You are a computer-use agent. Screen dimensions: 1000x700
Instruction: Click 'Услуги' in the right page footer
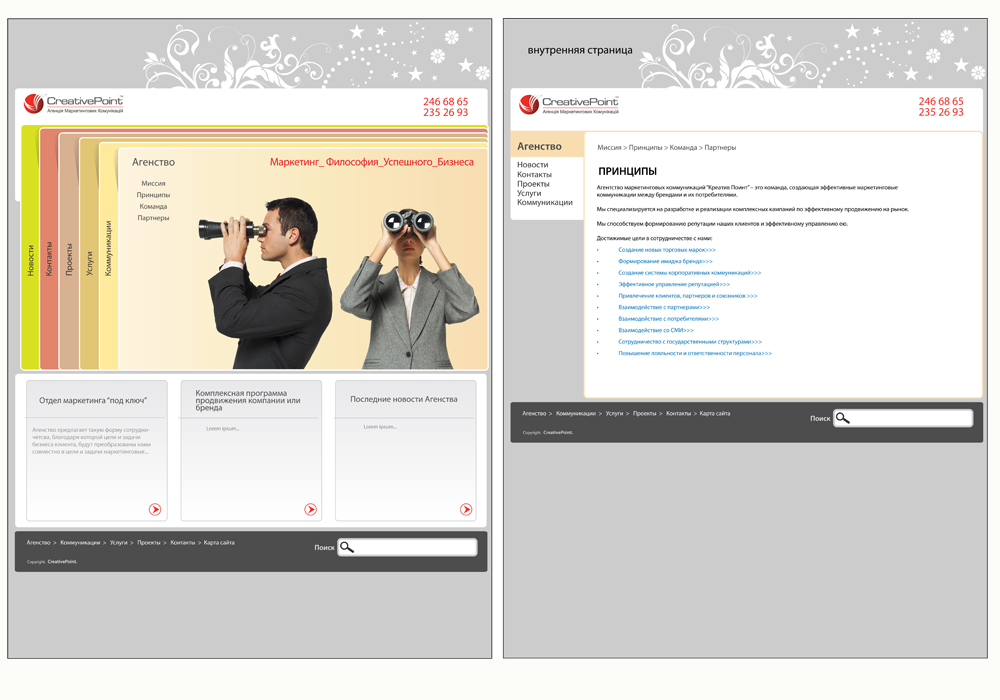[614, 414]
